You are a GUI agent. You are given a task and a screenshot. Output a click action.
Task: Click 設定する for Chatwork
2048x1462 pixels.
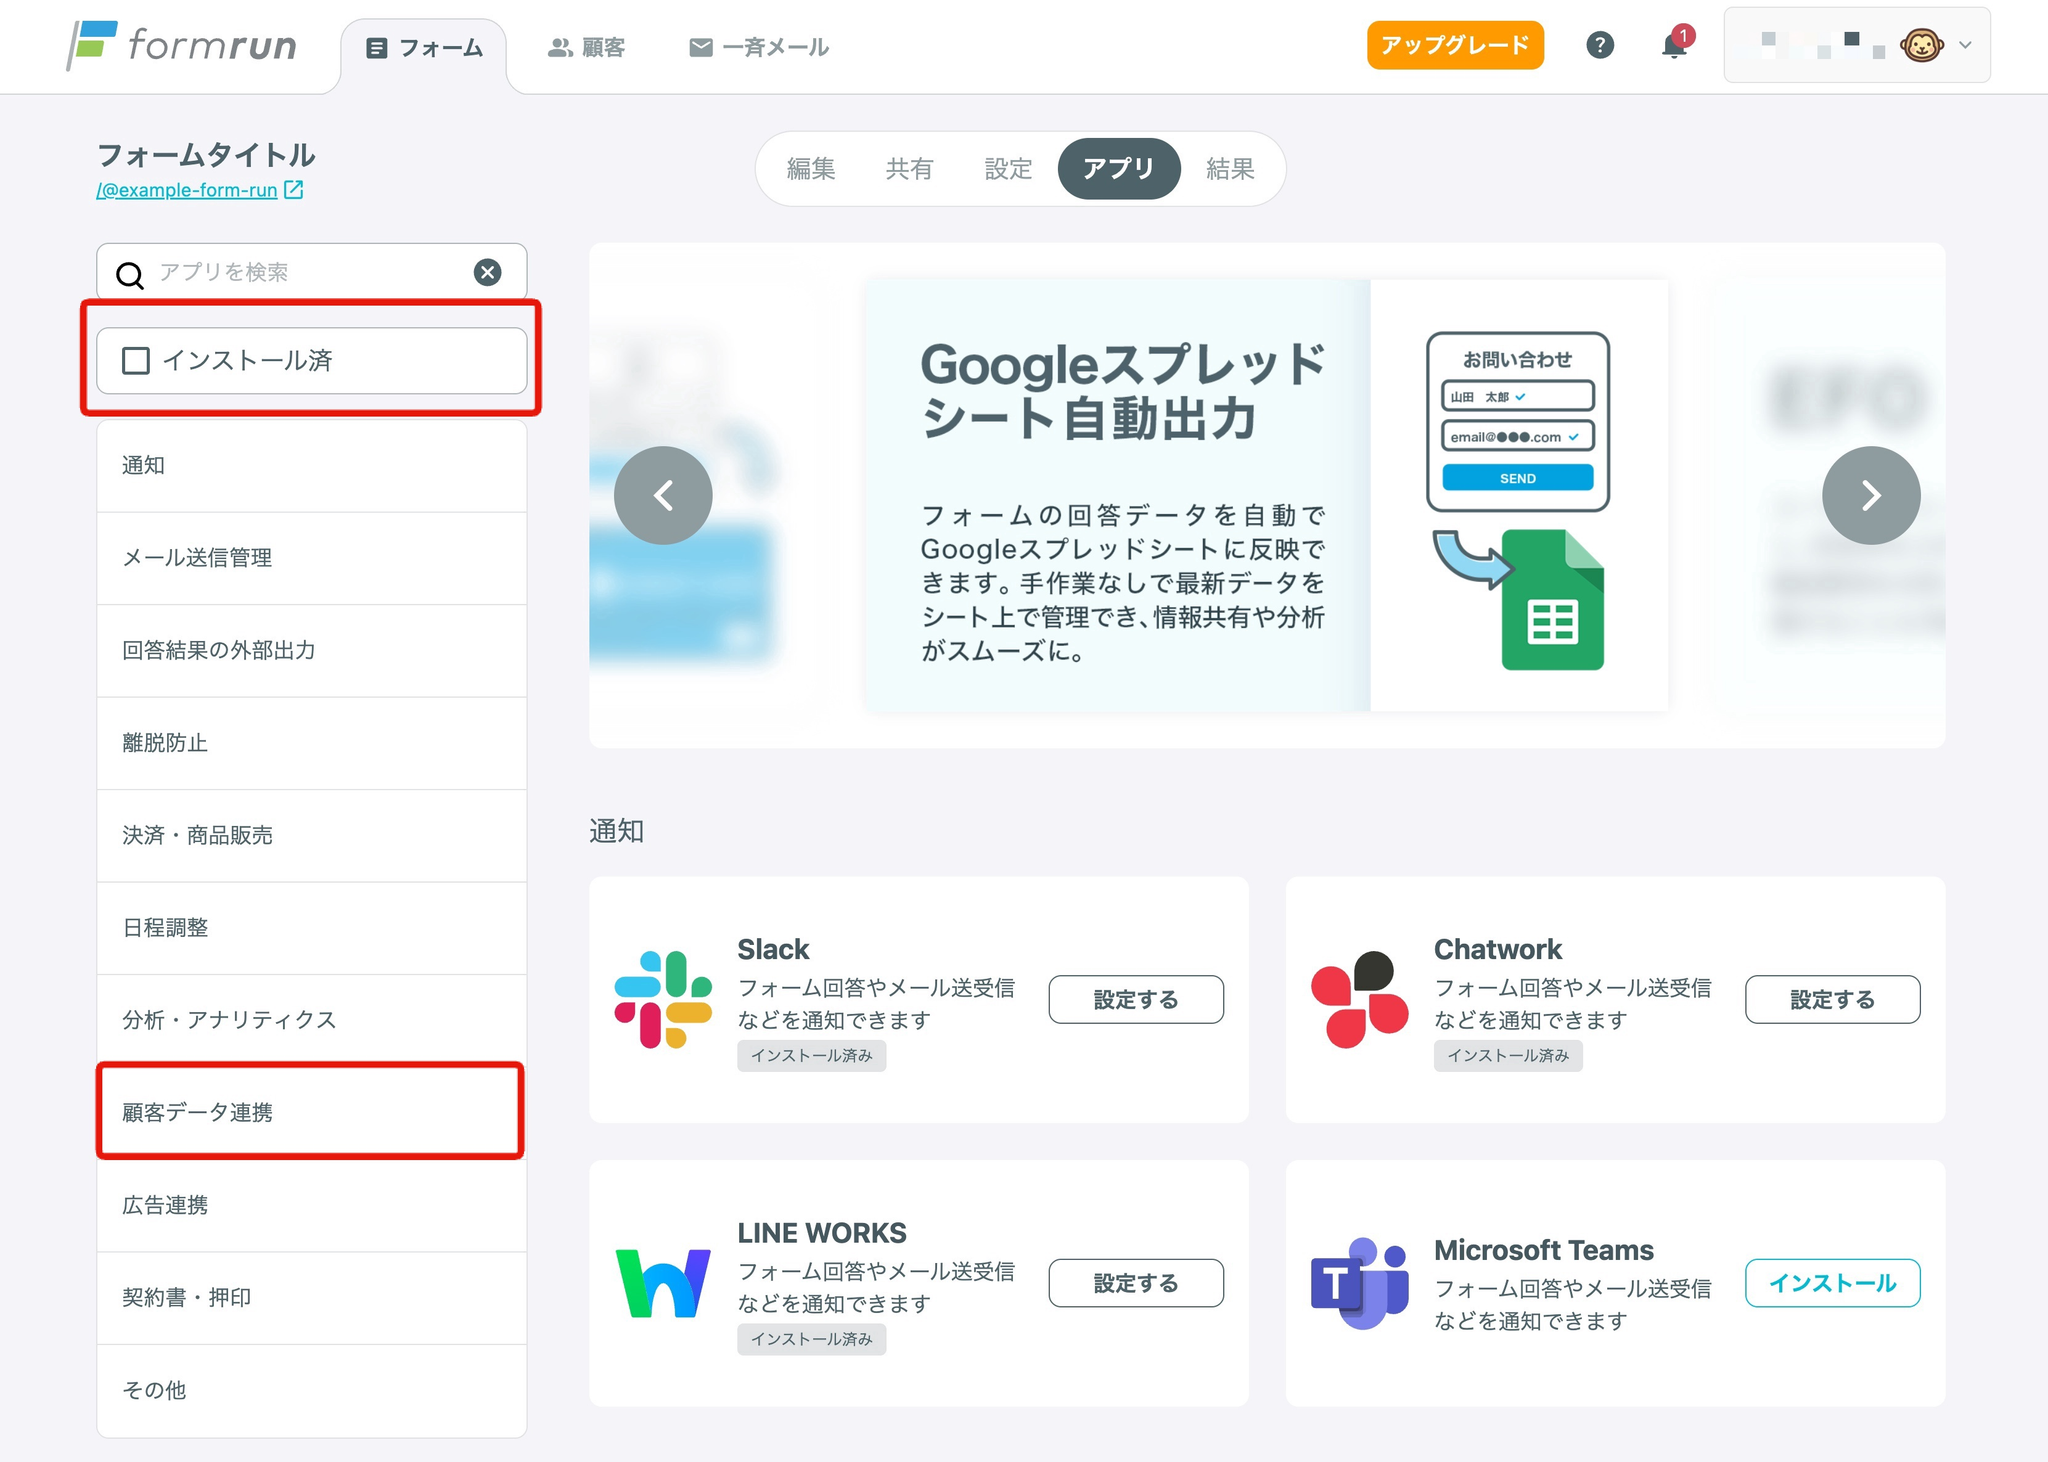(x=1832, y=999)
